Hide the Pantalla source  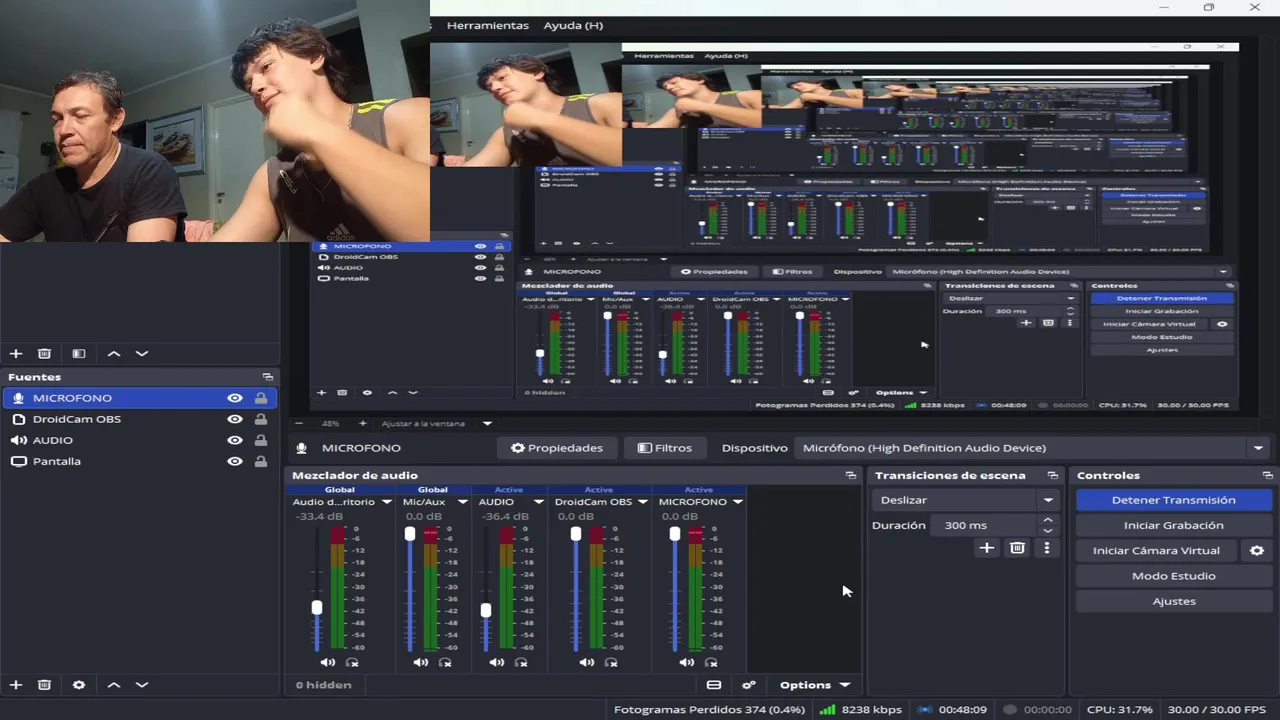(x=235, y=461)
